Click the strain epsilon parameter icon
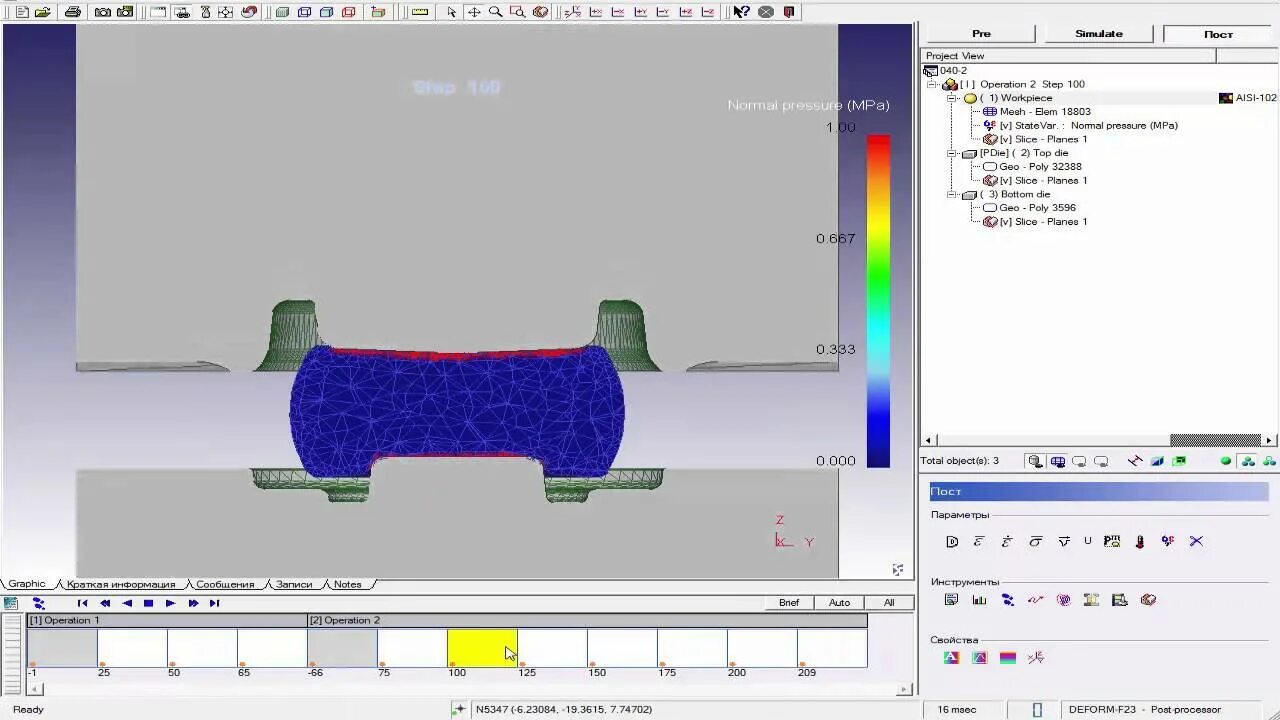Viewport: 1280px width, 720px height. pos(979,541)
